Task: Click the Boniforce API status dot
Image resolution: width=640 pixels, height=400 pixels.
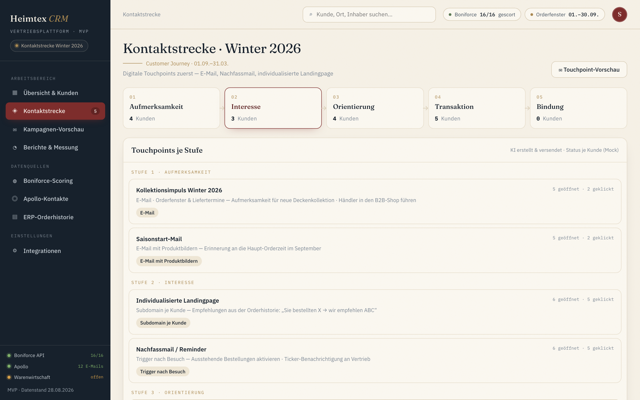Action: tap(9, 356)
